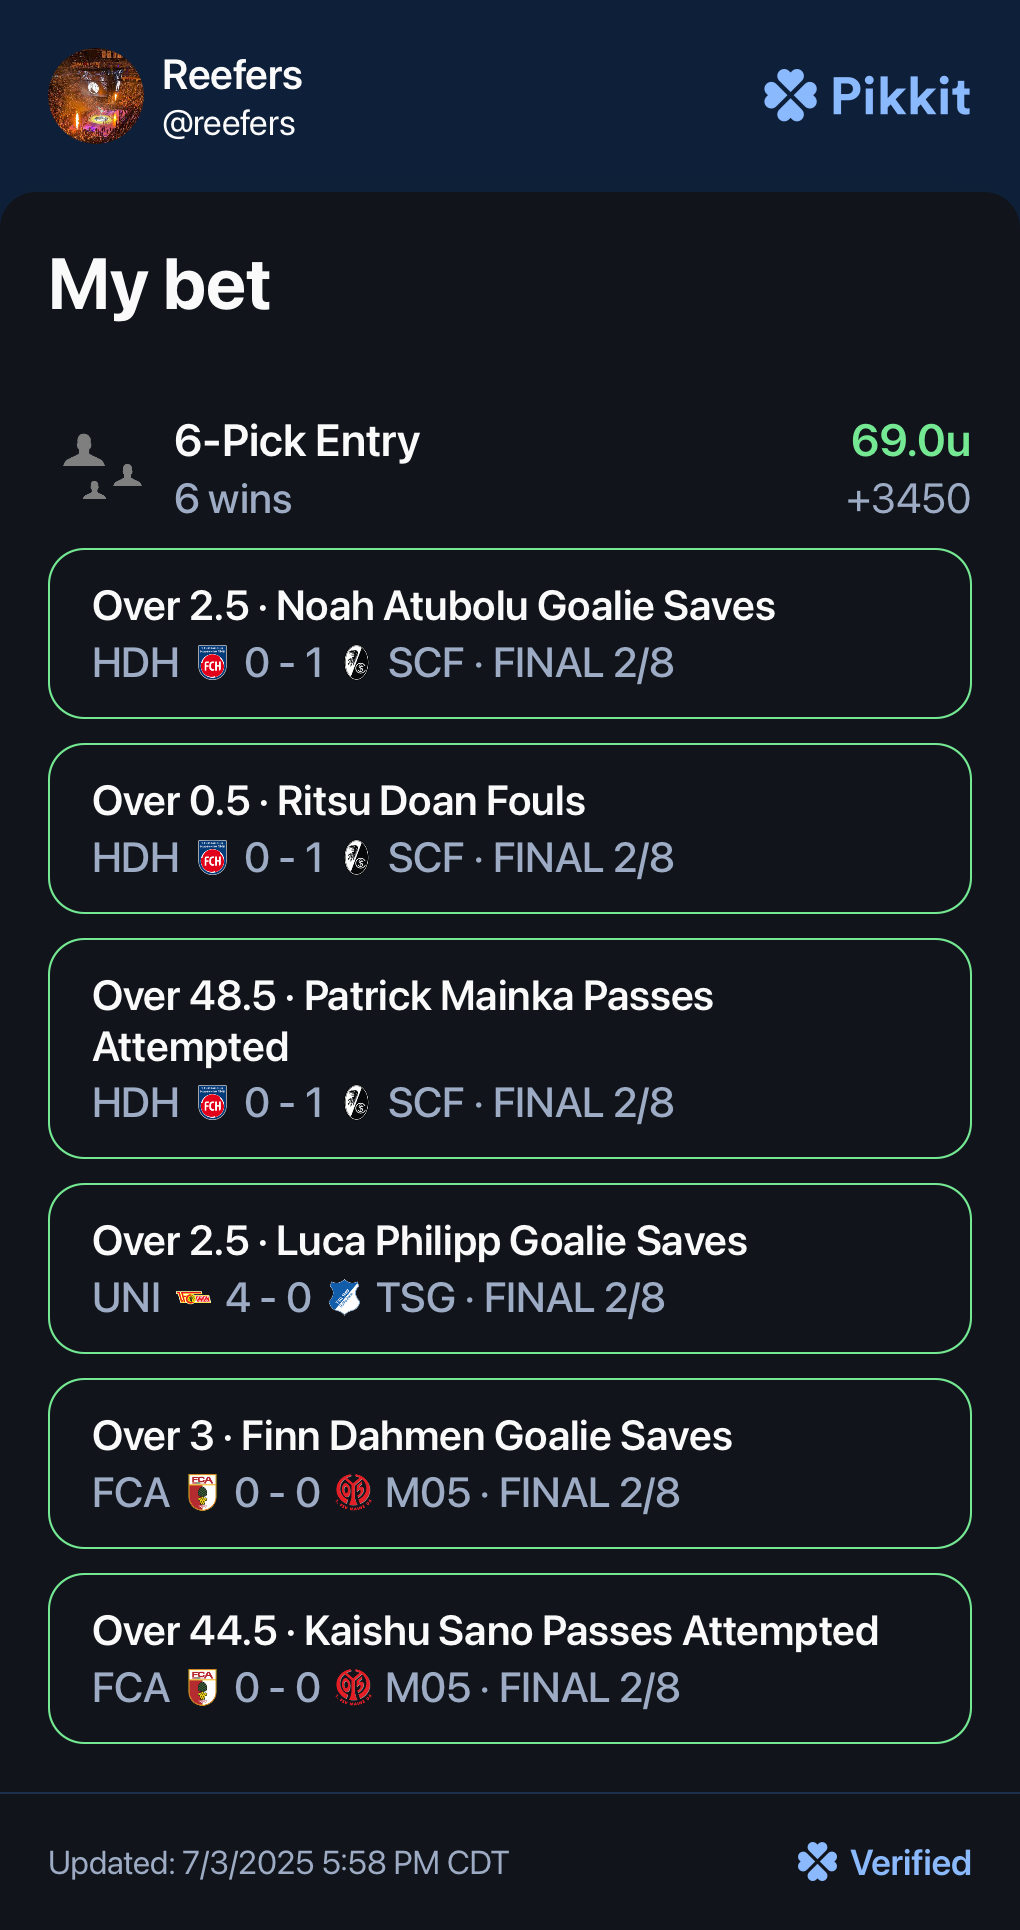Screen dimensions: 1020x1930
Task: Tap the Mainz 05 logo in Kaishu Sano pick
Action: click(353, 1687)
